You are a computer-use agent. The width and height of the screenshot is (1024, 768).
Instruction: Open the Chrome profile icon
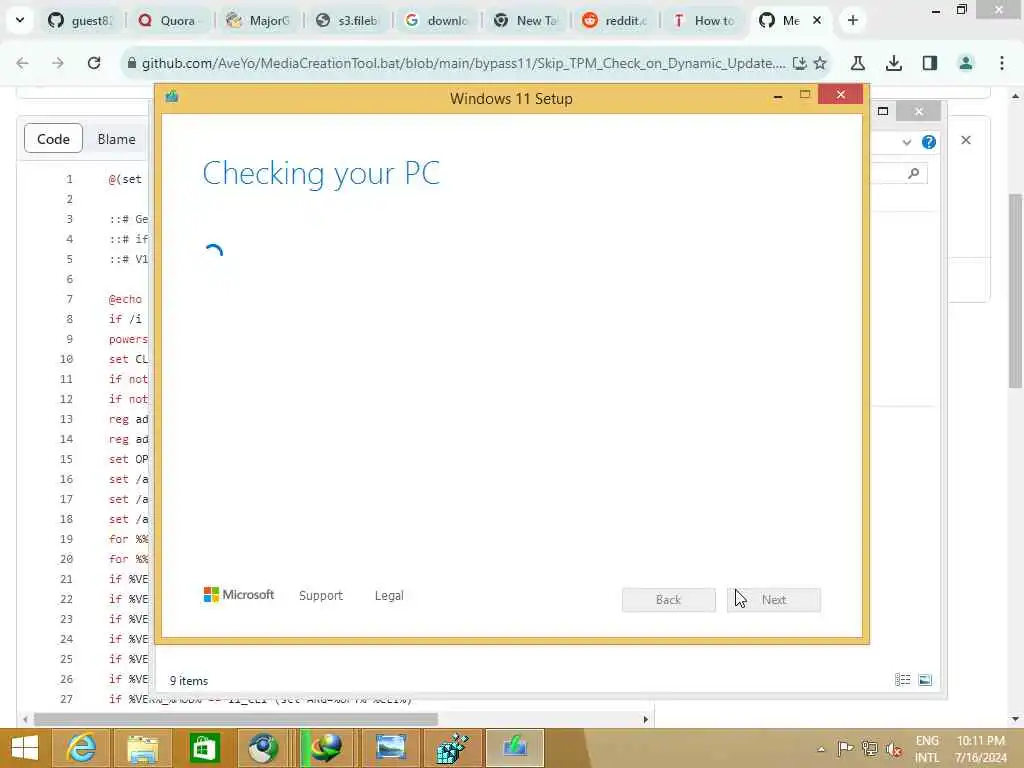tap(965, 63)
